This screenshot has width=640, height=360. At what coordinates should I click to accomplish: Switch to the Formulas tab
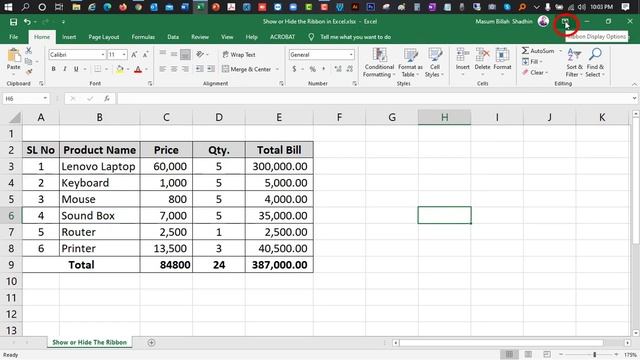[143, 37]
